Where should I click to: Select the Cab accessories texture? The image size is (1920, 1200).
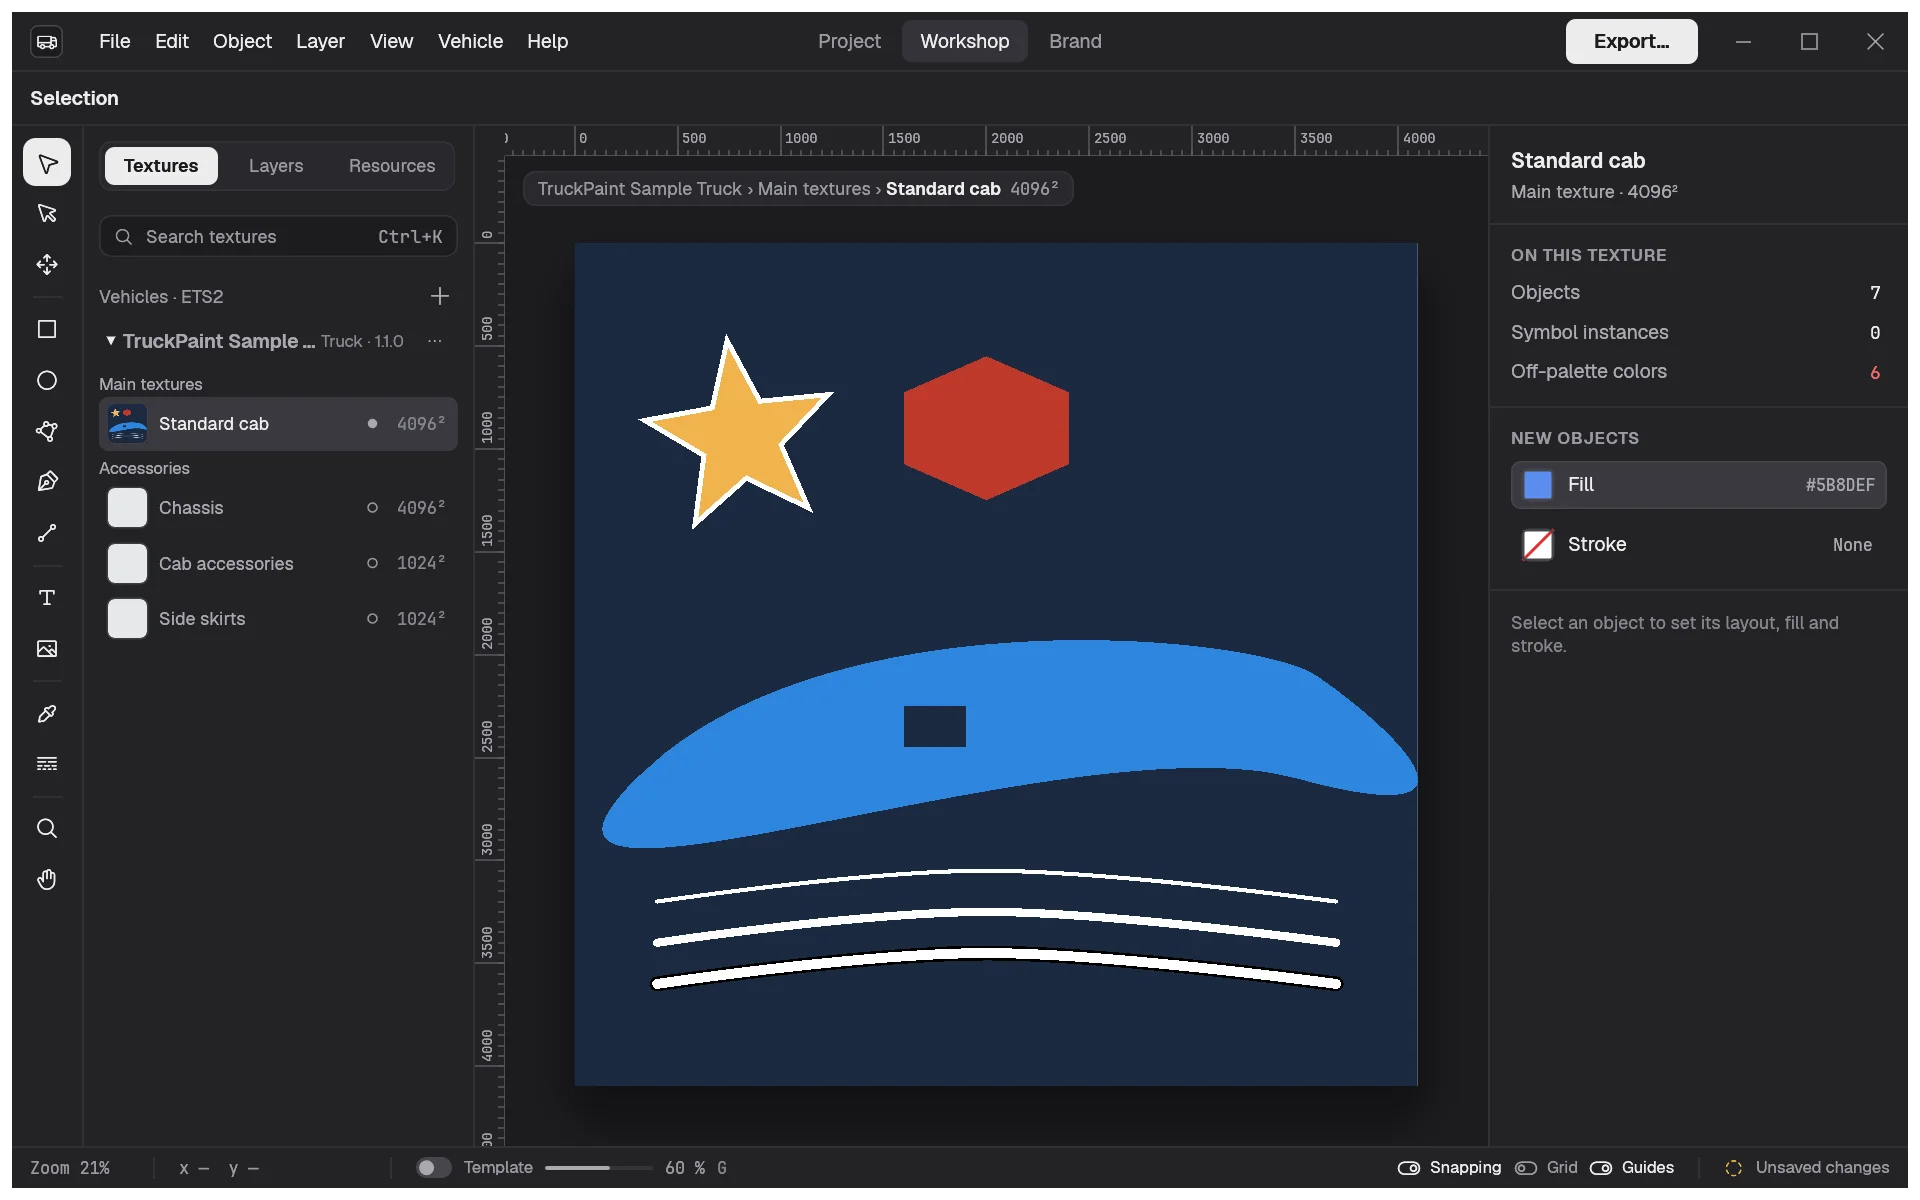click(278, 563)
